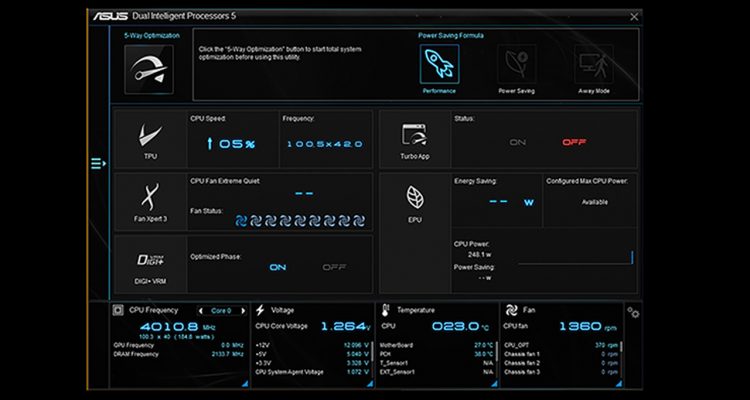
Task: Click the CPU temperature 023.0 reading
Action: (460, 326)
